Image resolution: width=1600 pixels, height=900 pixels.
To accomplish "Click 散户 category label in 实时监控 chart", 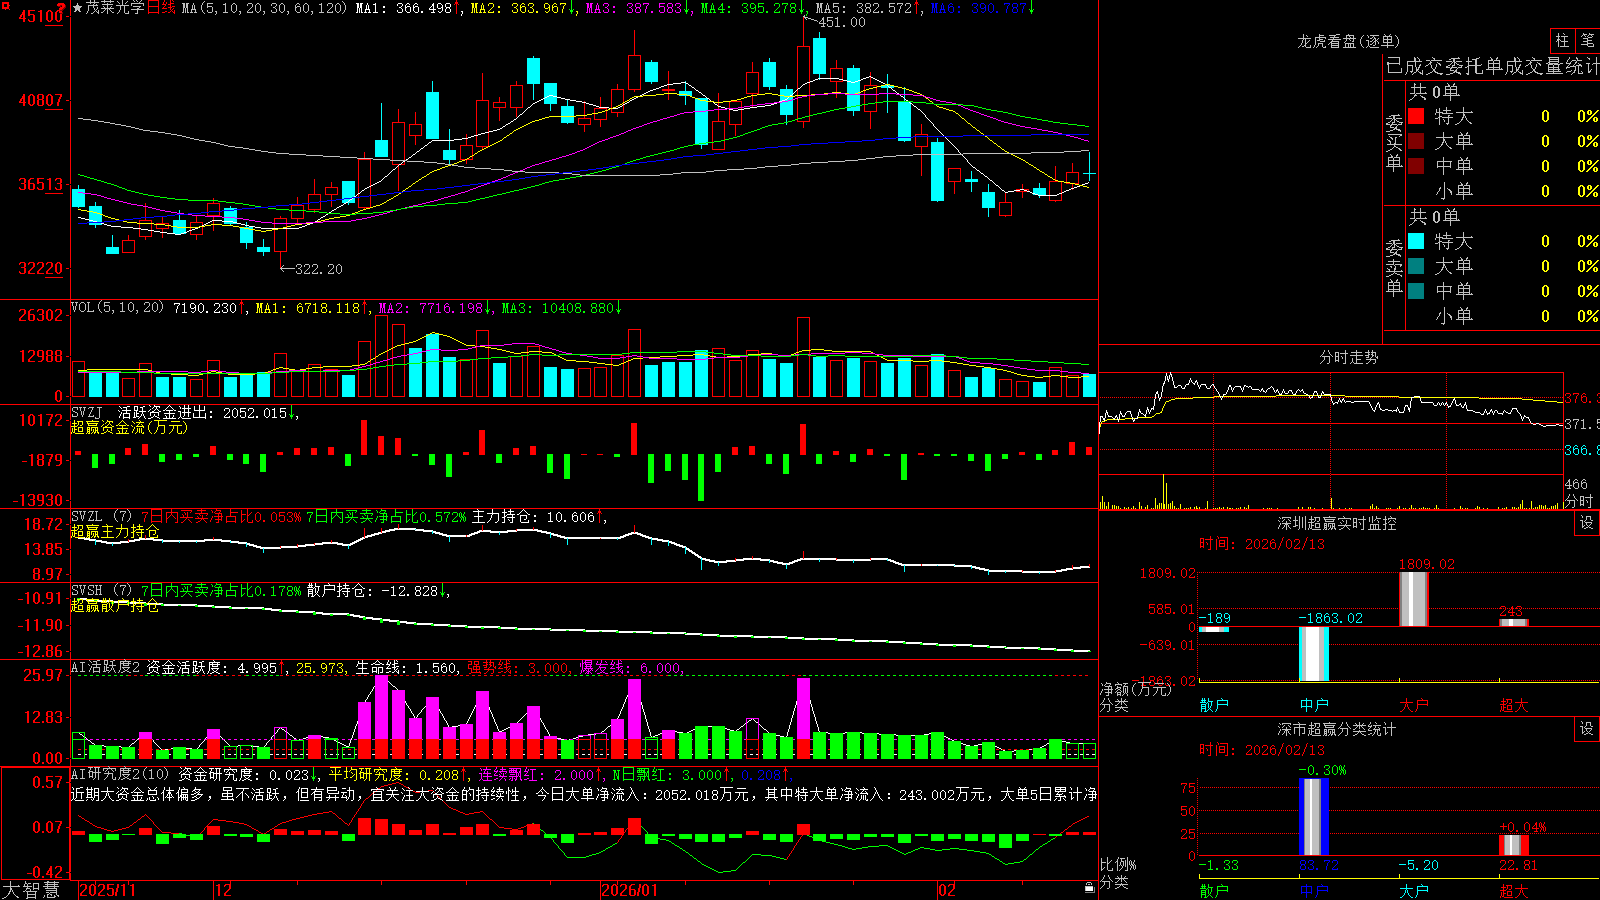I will 1214,705.
